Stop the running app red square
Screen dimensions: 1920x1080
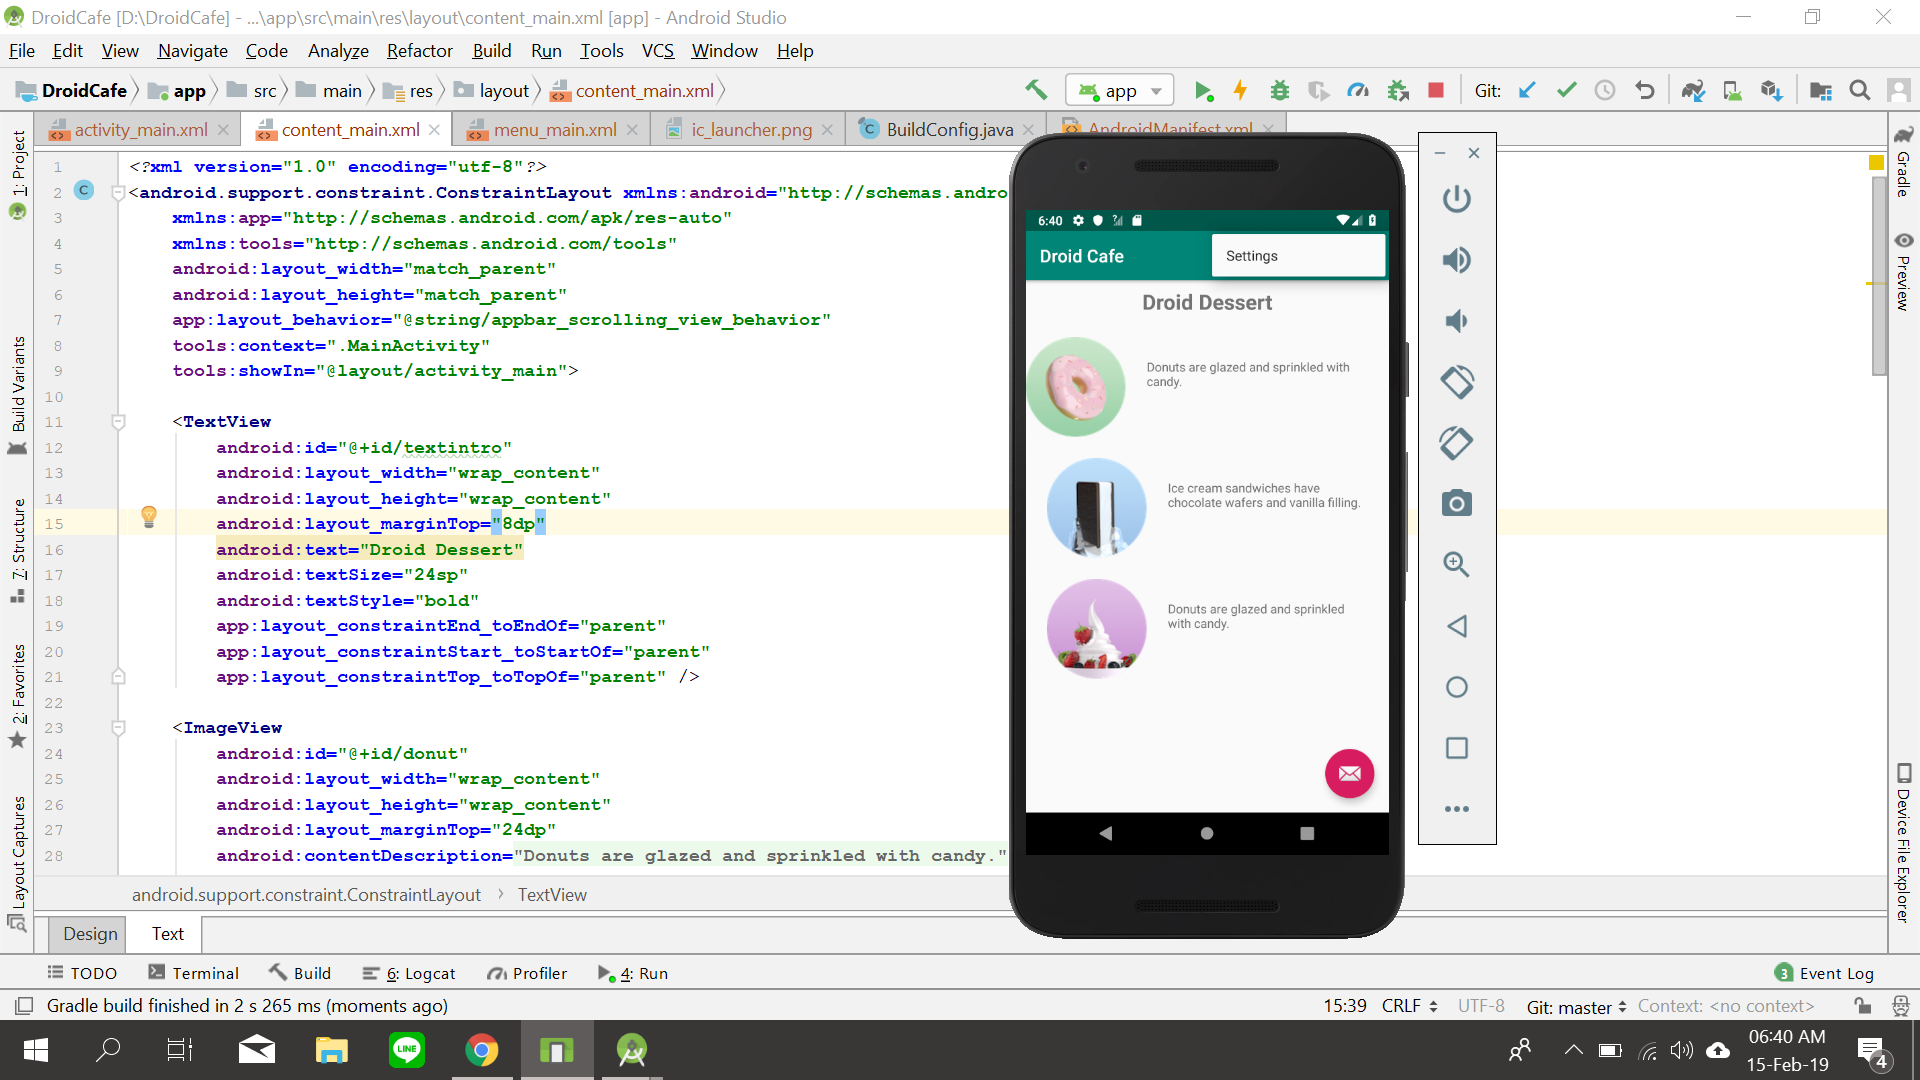[x=1436, y=91]
